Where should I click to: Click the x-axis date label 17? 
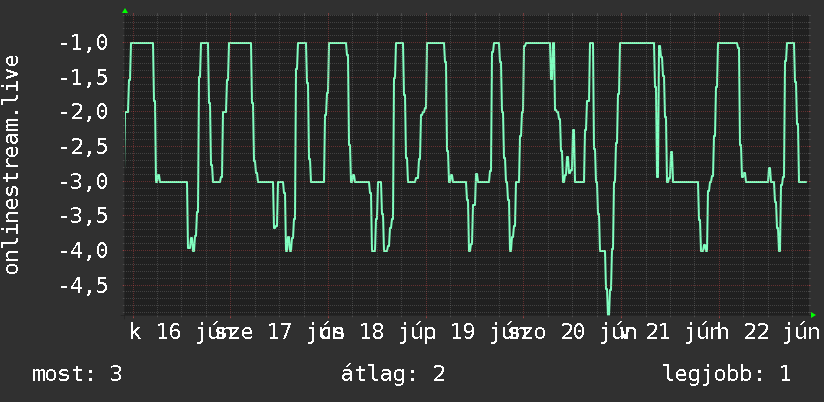pyautogui.click(x=280, y=333)
